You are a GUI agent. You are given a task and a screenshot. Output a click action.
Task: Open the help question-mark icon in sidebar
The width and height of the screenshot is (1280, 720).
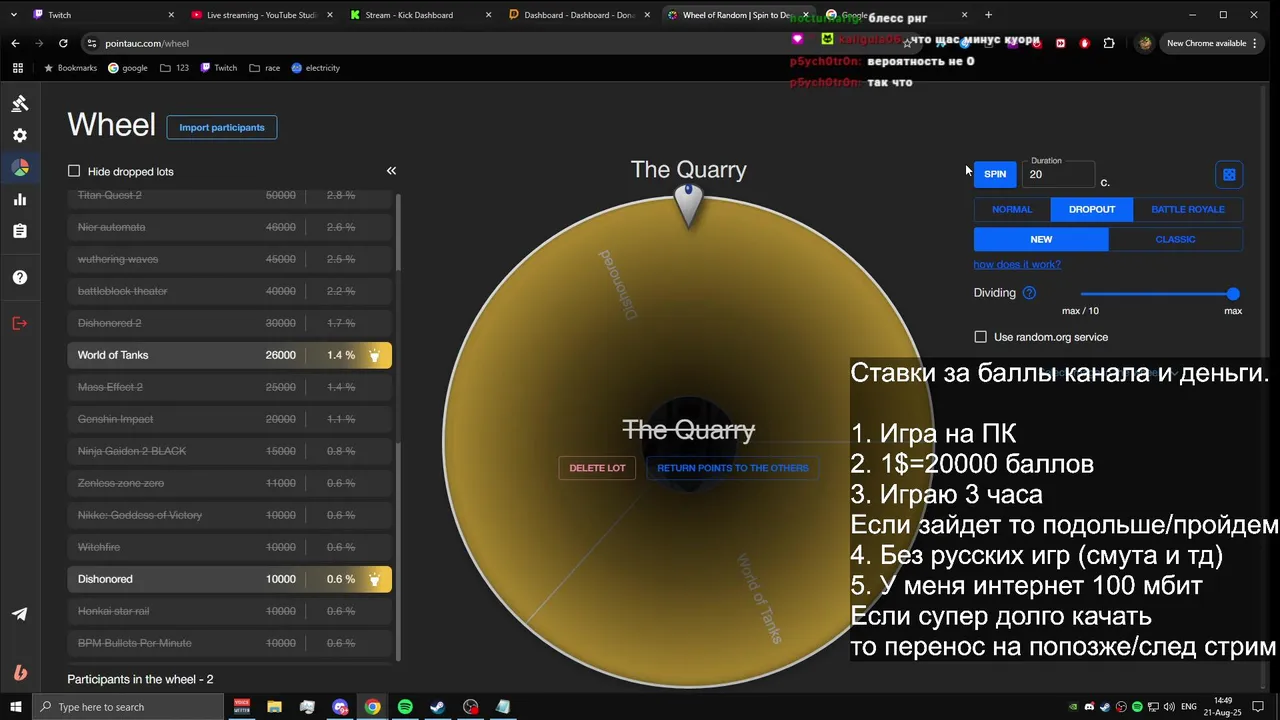[20, 277]
